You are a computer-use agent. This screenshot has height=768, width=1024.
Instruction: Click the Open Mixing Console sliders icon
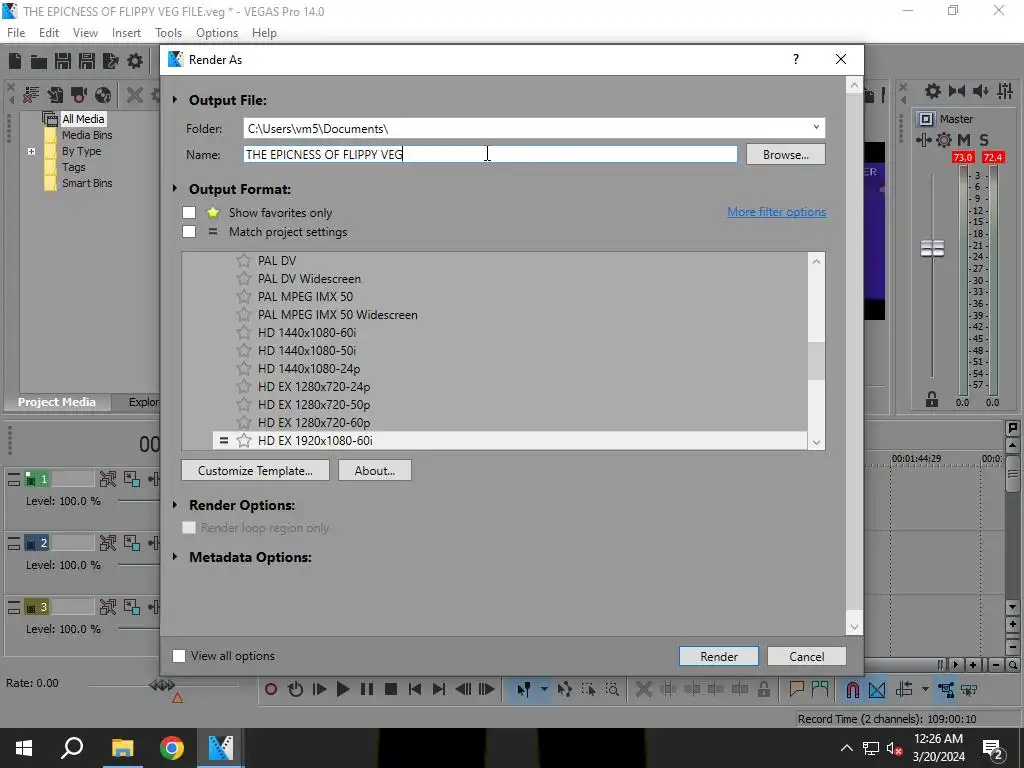pyautogui.click(x=1005, y=91)
